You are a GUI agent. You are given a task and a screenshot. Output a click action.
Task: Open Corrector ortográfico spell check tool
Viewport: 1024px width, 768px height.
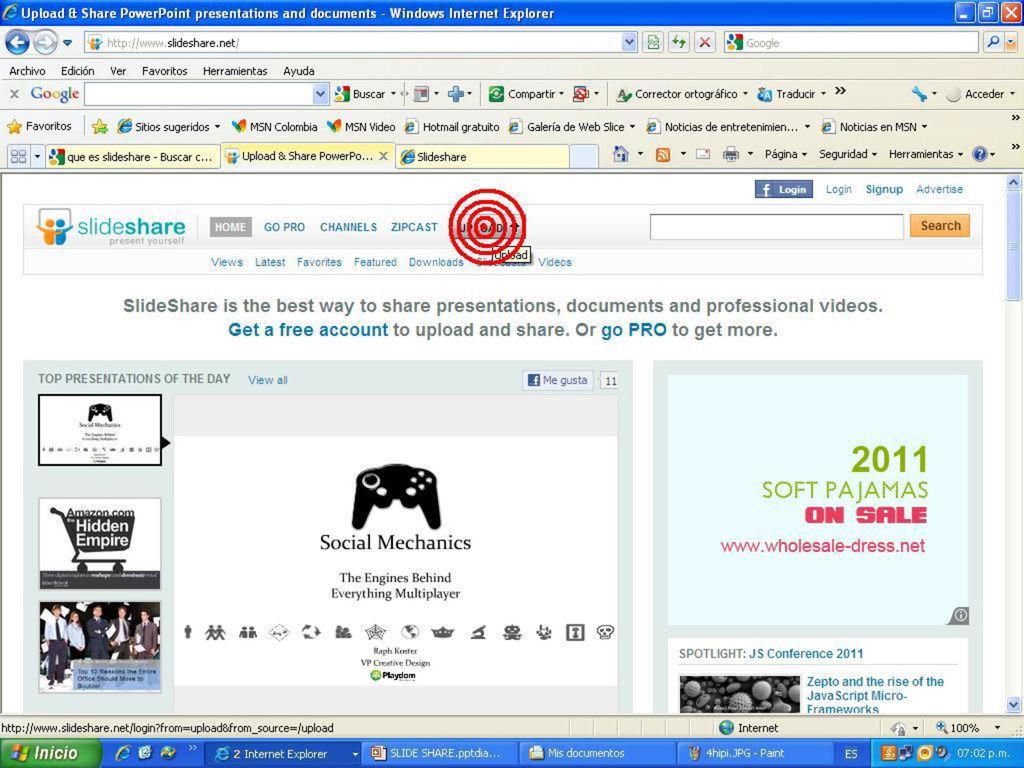pyautogui.click(x=682, y=94)
